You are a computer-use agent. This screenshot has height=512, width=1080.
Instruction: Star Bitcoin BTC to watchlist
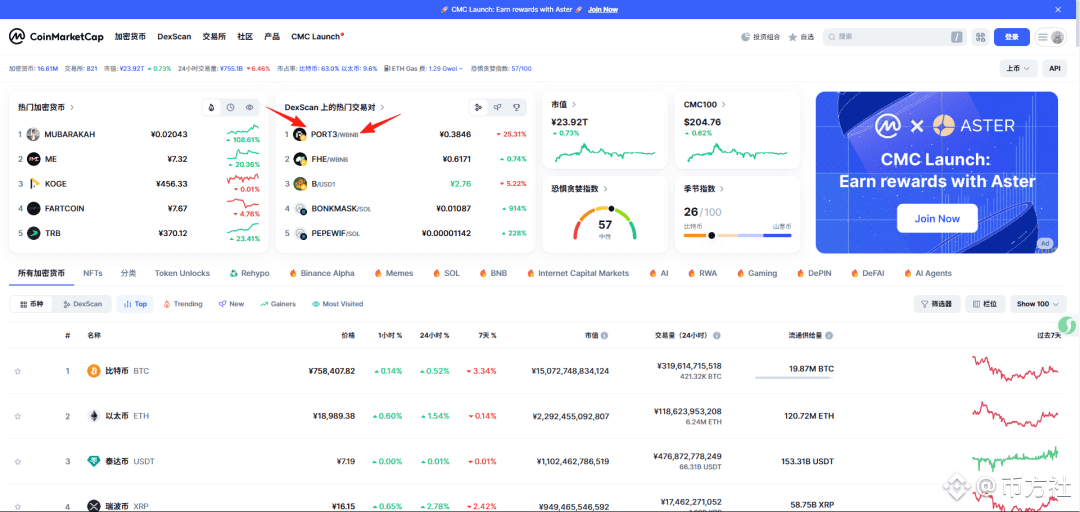pos(18,371)
